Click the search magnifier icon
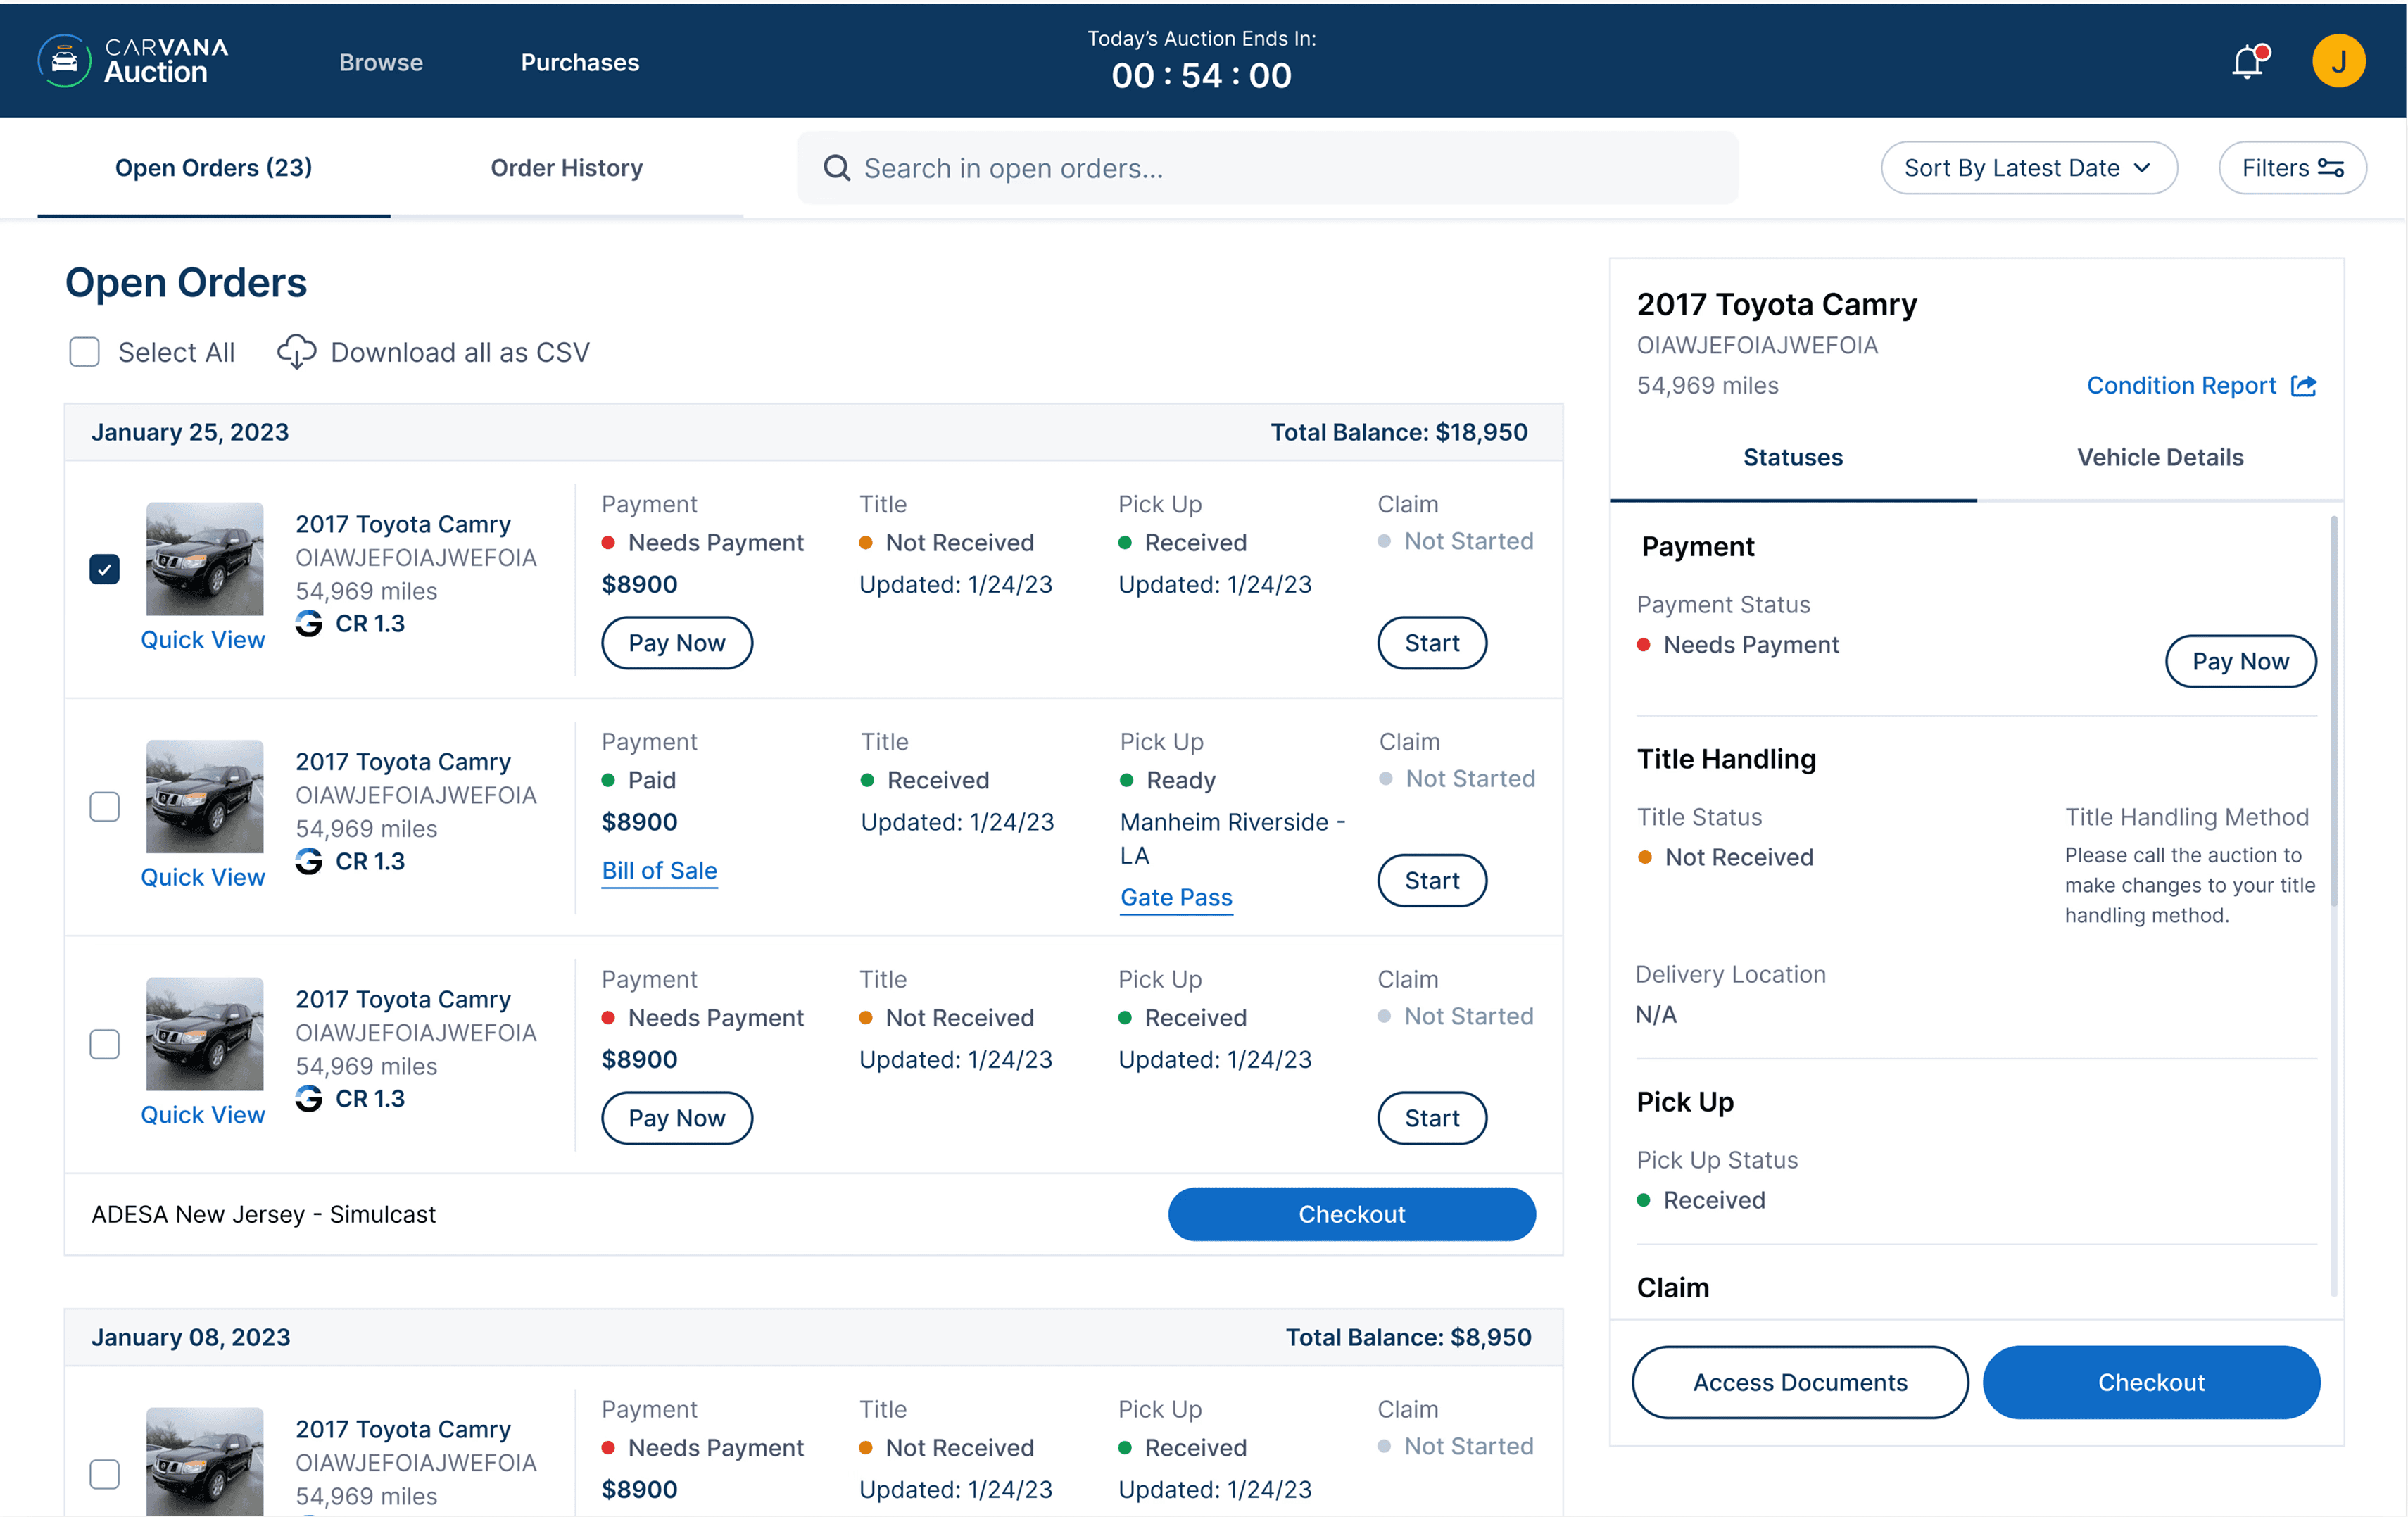This screenshot has width=2408, height=1517. [836, 168]
